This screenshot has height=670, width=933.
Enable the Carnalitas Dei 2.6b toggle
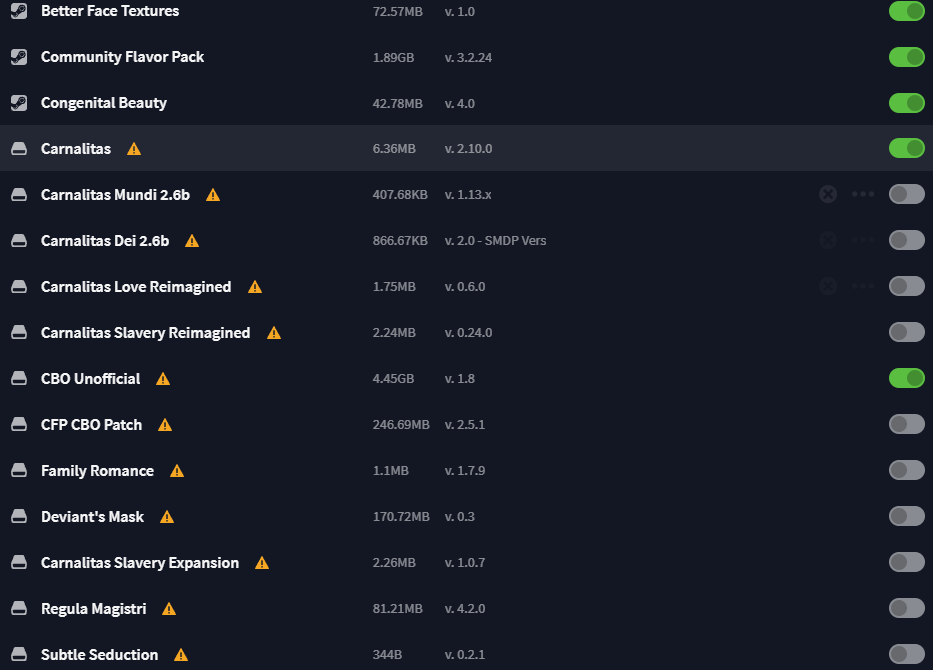click(907, 240)
